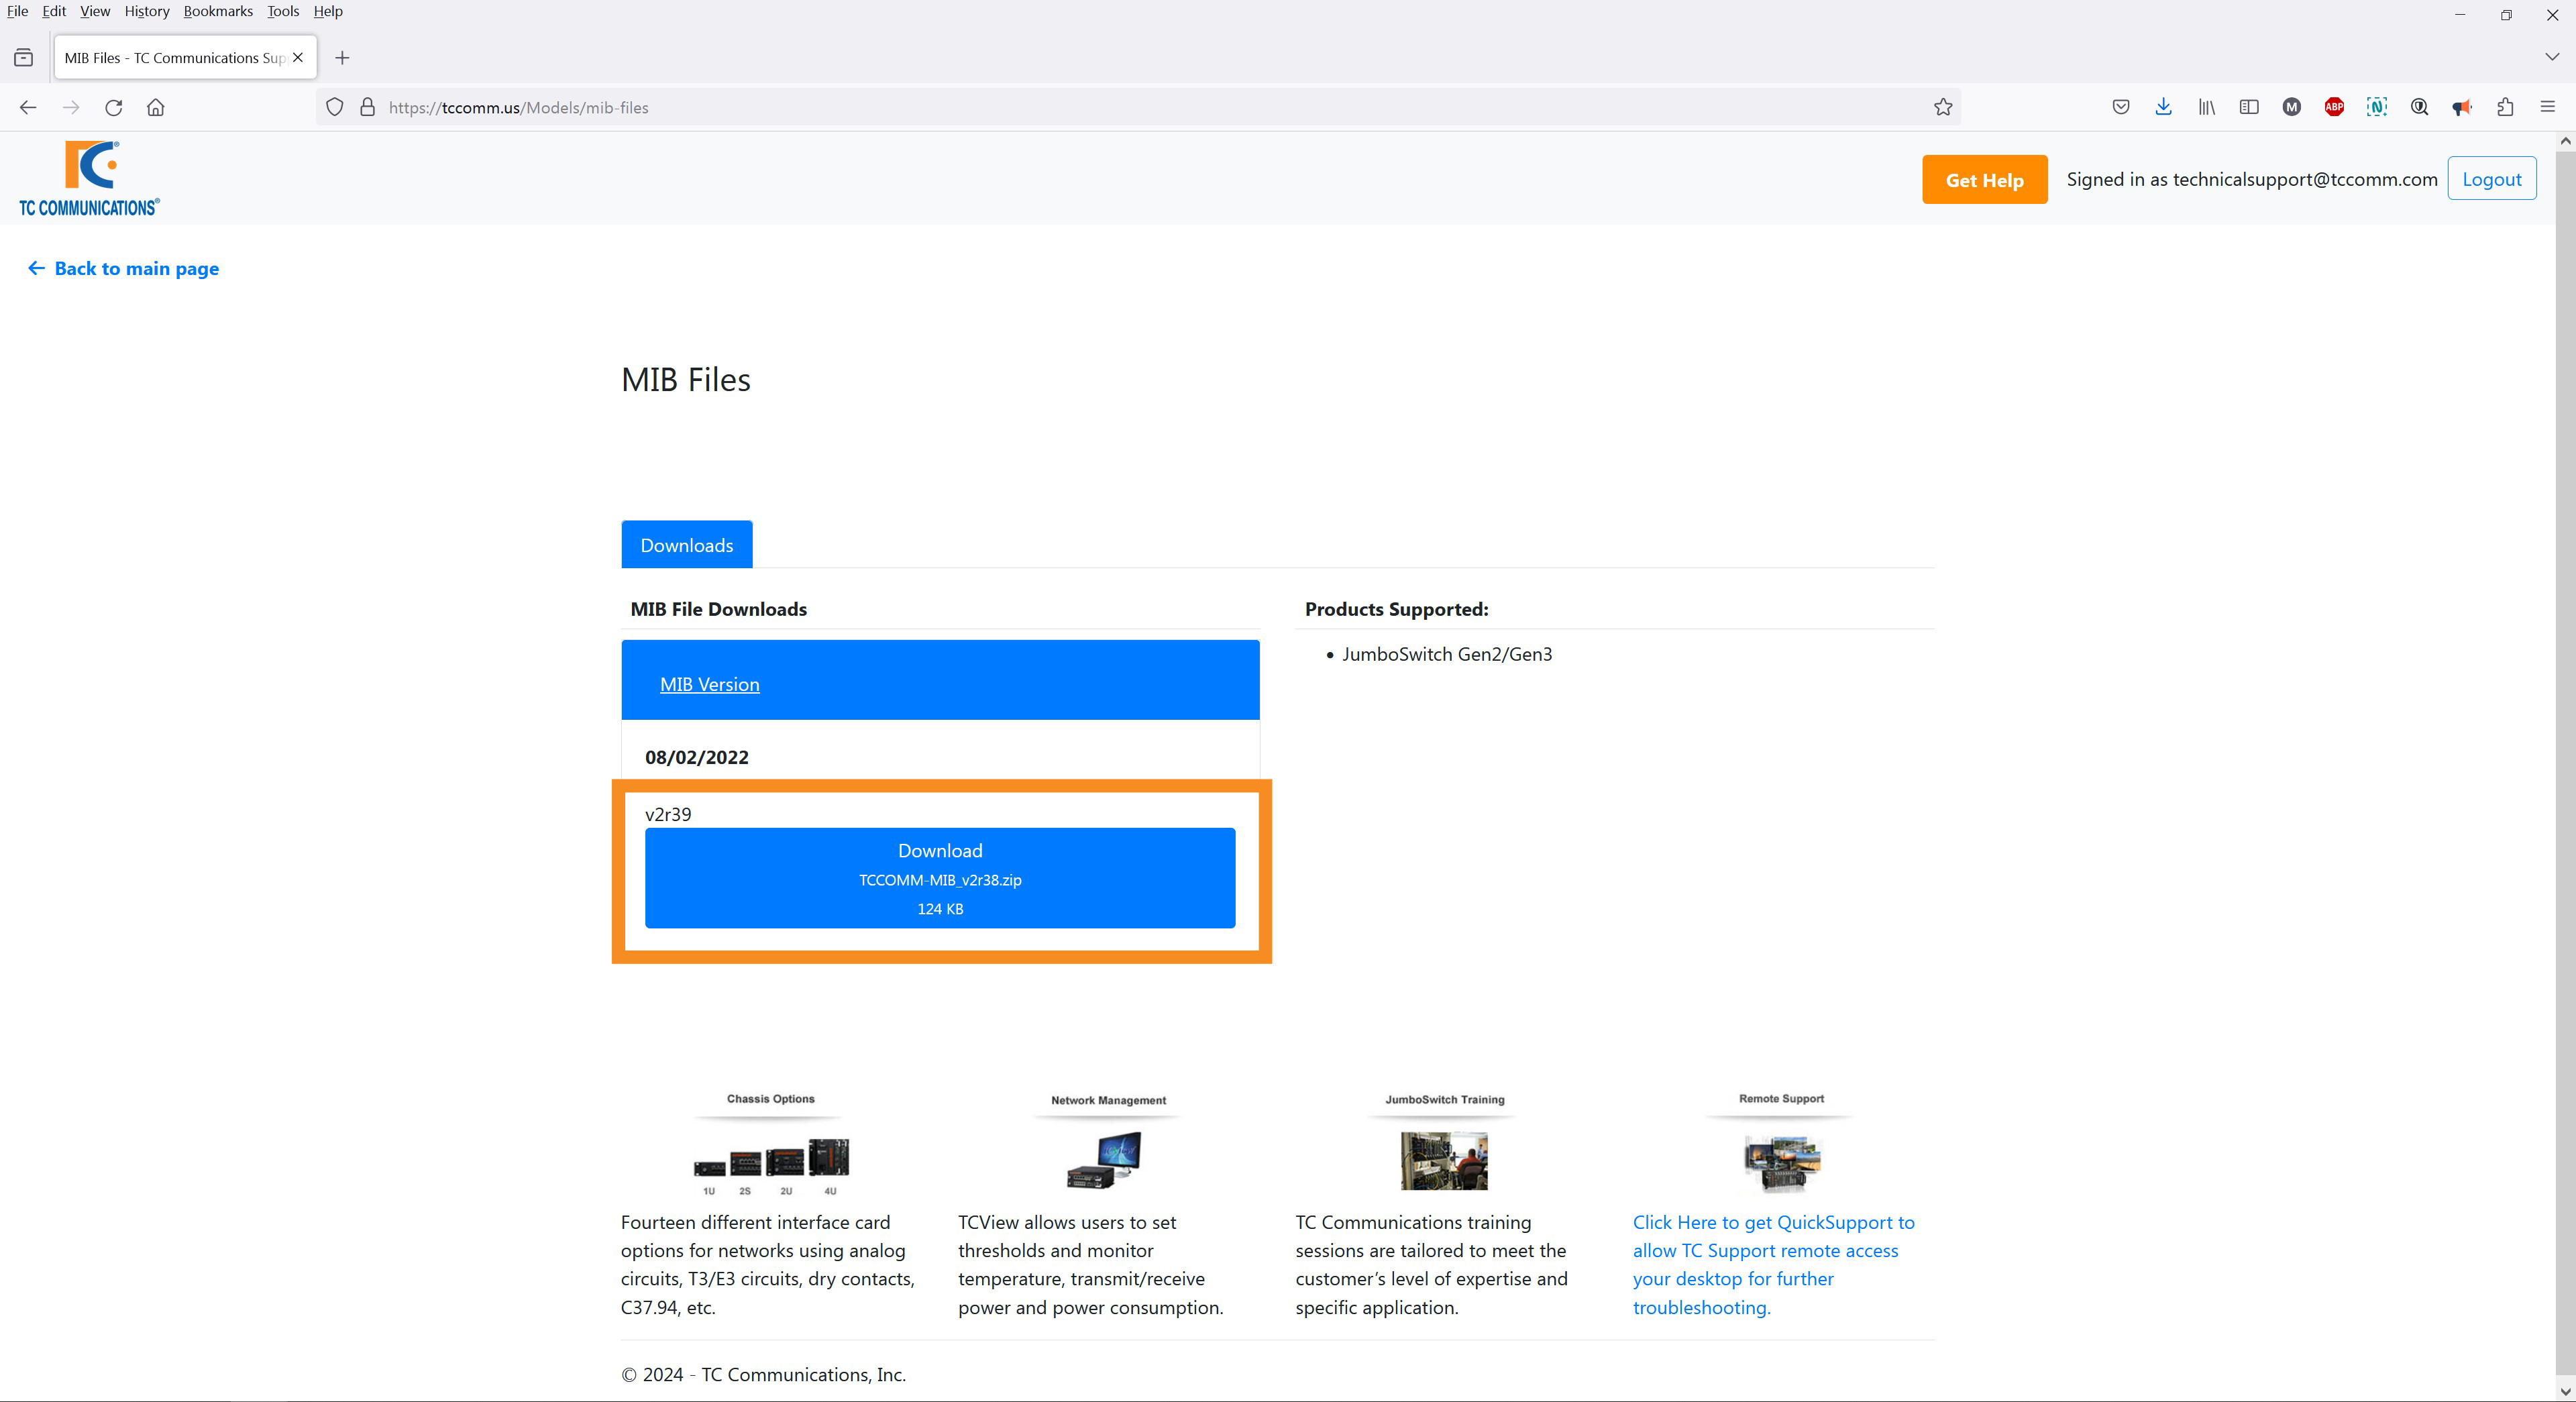Open the Firefox Downloads panel
Viewport: 2576px width, 1402px height.
point(2163,107)
